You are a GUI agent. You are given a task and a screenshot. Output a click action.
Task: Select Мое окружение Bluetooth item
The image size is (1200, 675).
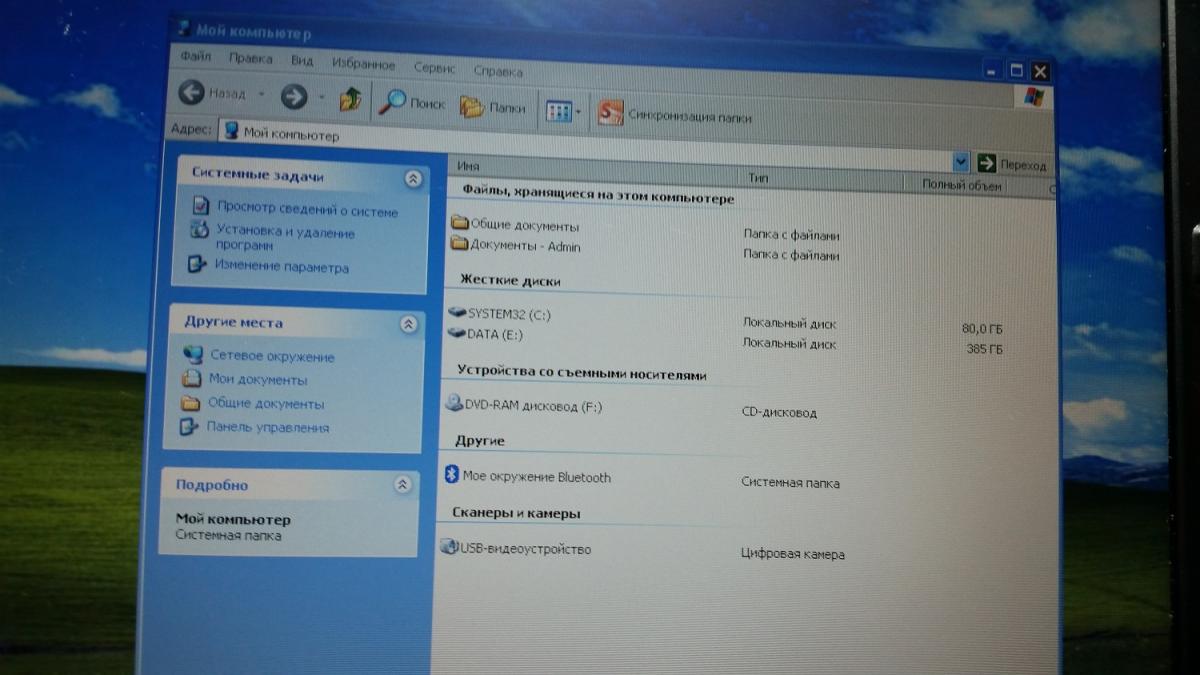527,476
